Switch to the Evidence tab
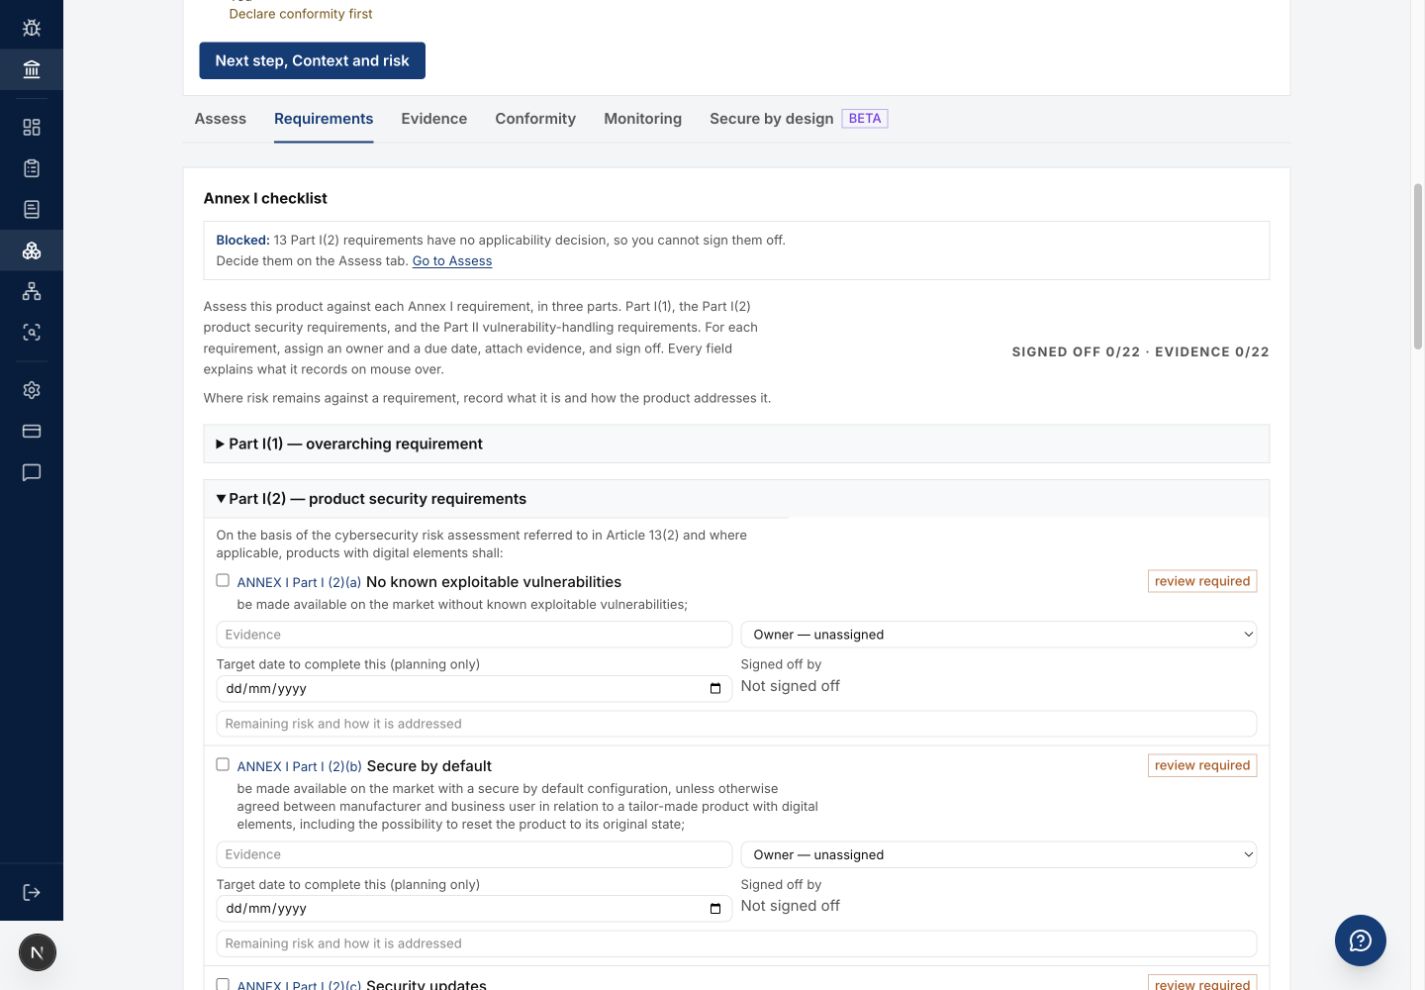 point(434,118)
